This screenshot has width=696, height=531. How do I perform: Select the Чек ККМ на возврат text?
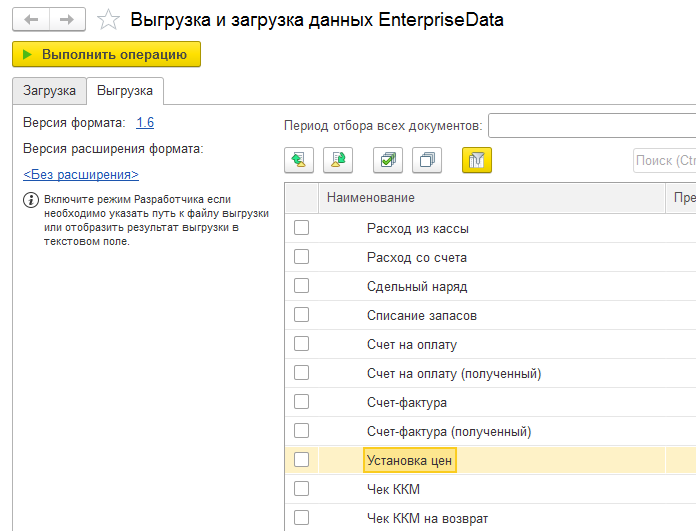pos(427,519)
